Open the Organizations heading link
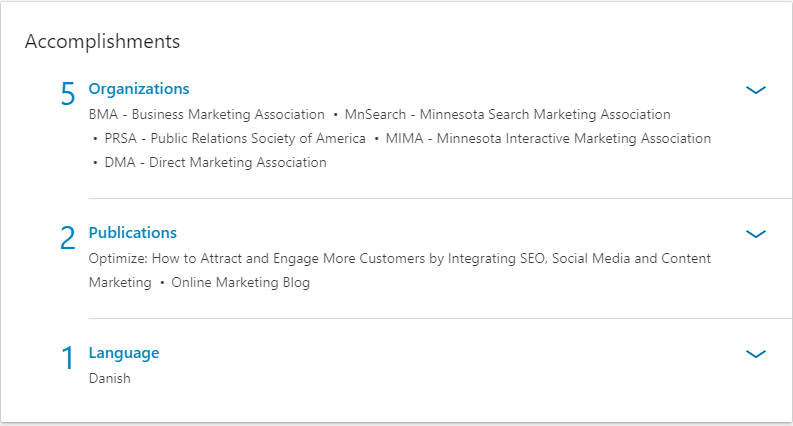793x426 pixels. (139, 89)
